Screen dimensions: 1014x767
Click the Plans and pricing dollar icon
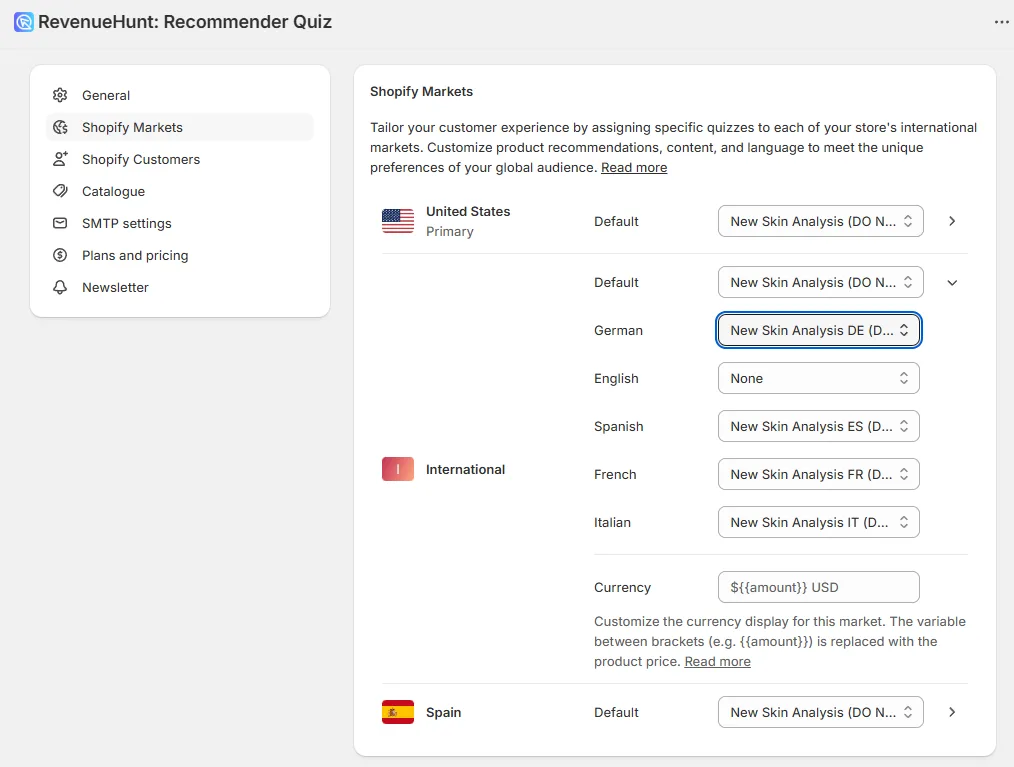click(60, 255)
